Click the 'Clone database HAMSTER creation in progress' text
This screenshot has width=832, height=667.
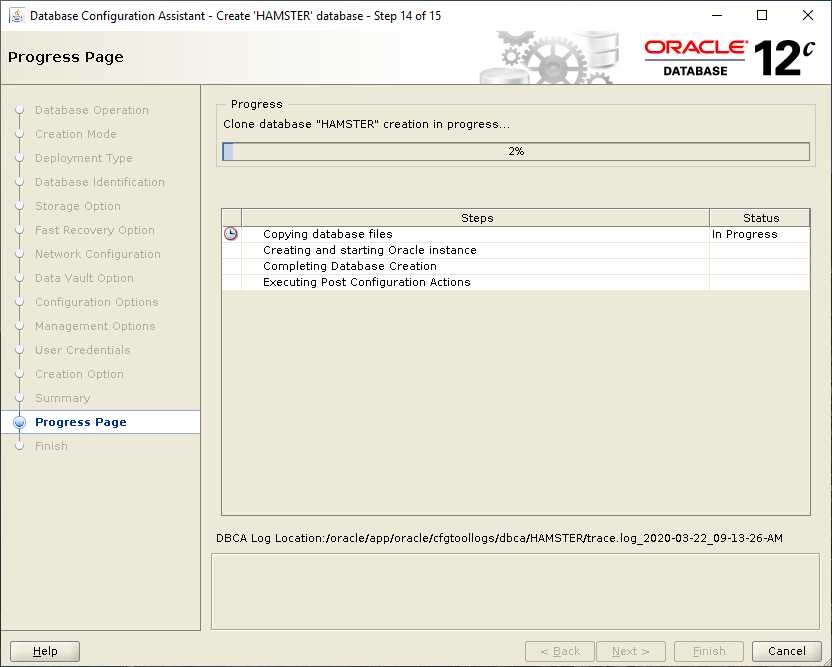coord(366,124)
